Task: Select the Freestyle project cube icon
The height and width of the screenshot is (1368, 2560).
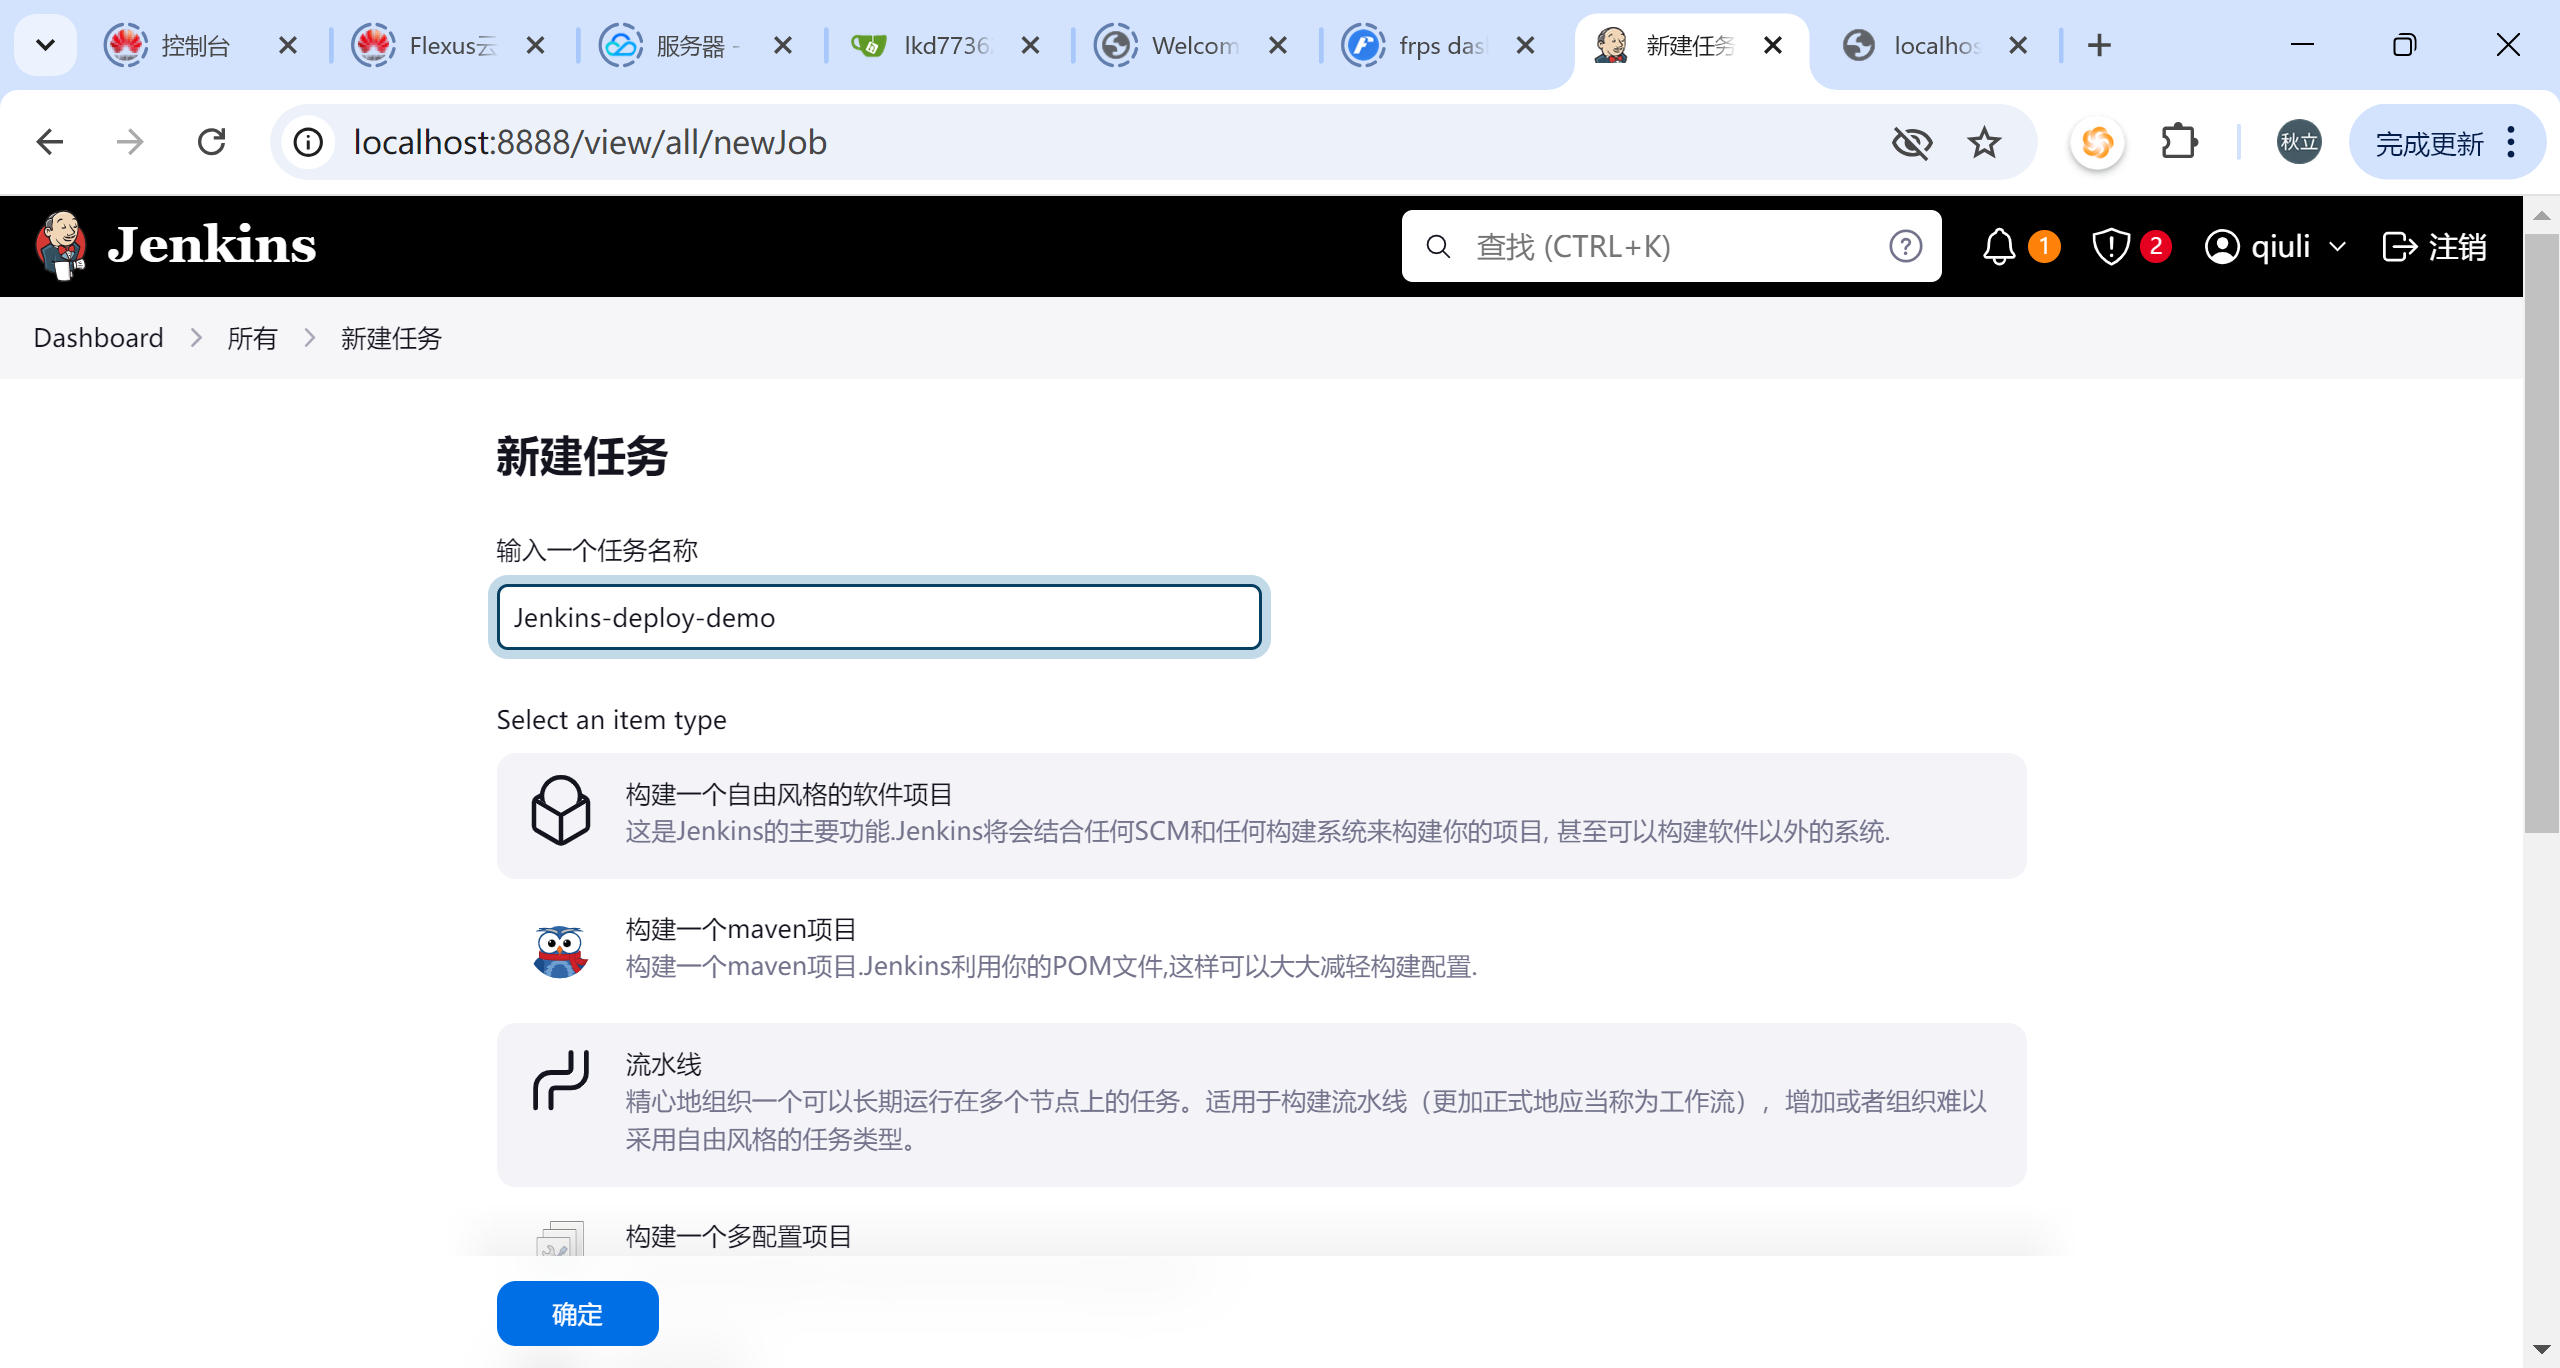Action: click(560, 811)
